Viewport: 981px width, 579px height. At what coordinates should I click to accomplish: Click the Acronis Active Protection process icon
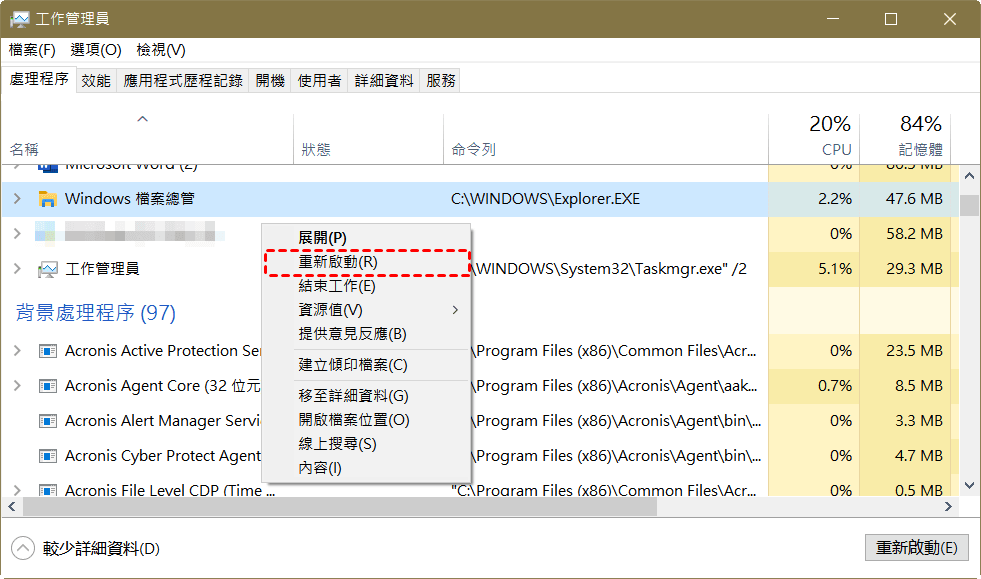[x=48, y=351]
